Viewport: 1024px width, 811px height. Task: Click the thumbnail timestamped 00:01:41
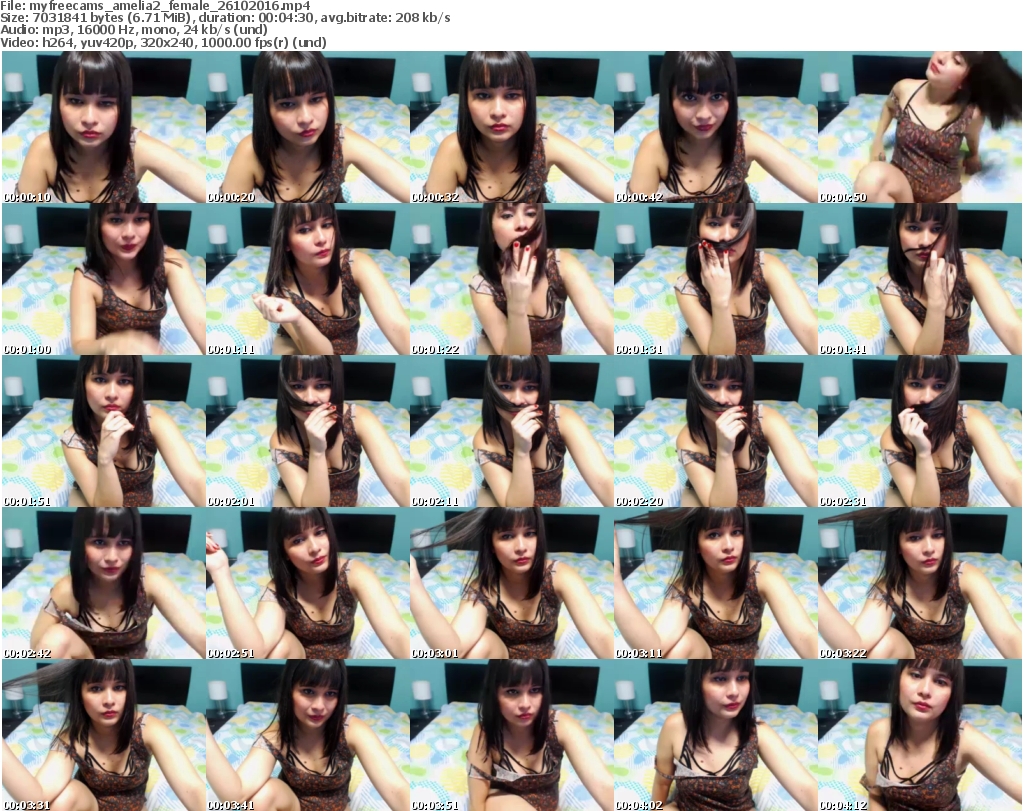919,279
